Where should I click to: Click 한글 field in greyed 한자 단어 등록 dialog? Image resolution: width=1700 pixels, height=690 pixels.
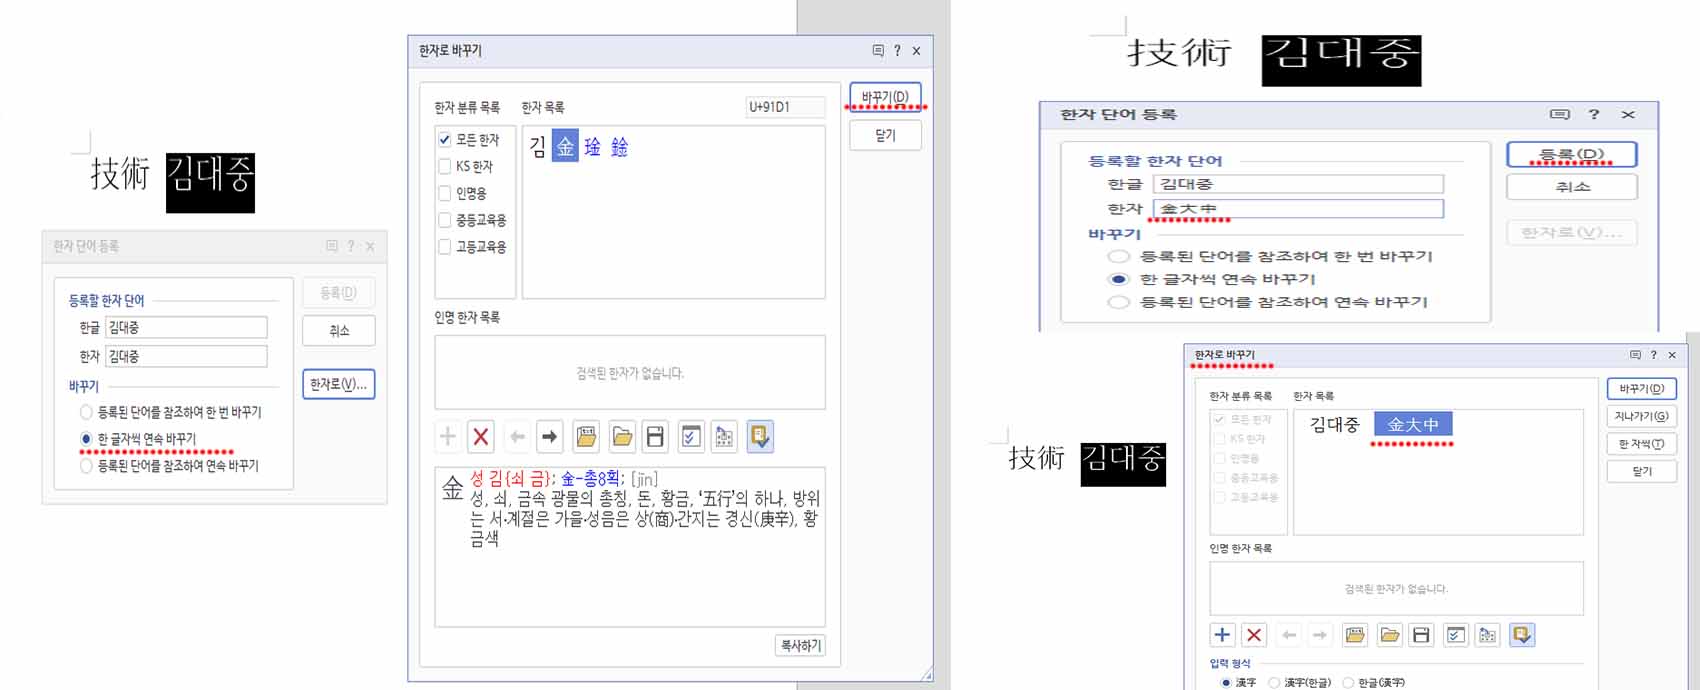coord(186,327)
